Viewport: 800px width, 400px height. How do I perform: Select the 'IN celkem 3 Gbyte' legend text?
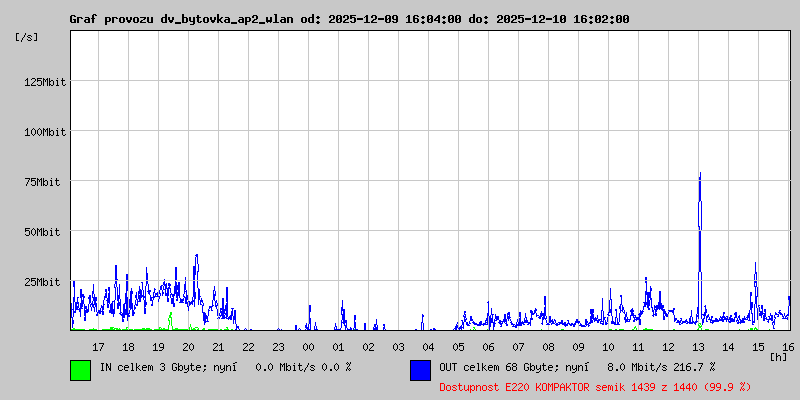point(153,367)
